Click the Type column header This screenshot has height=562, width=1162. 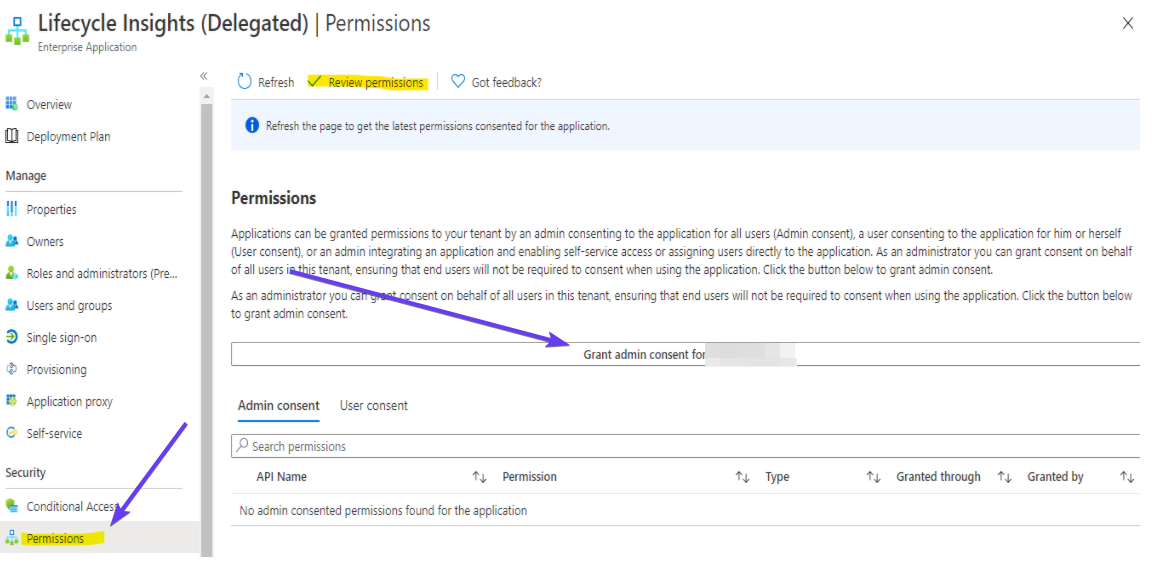coord(777,477)
